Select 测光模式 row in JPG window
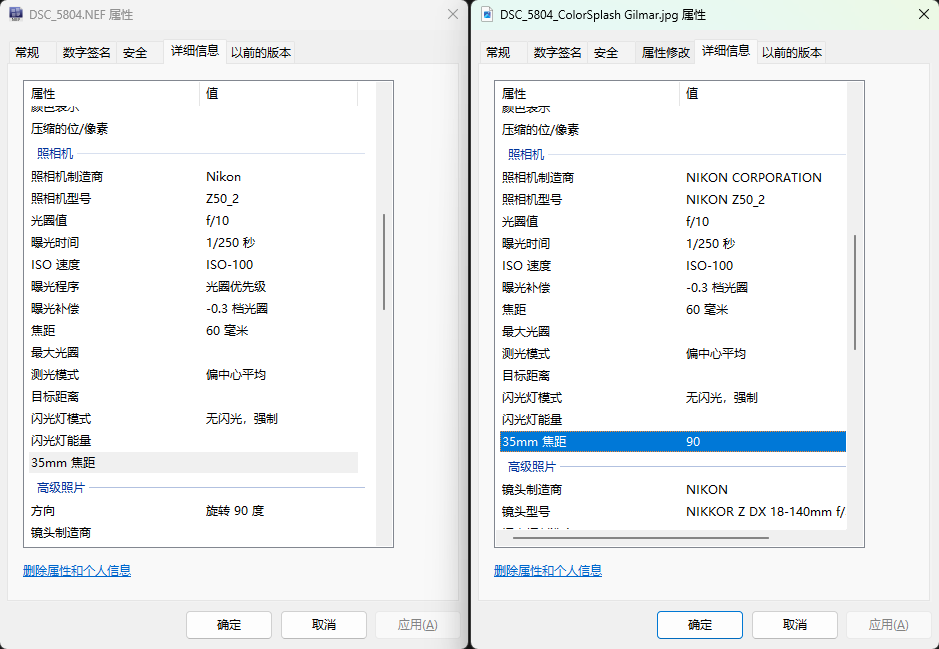This screenshot has height=649, width=939. [x=673, y=354]
